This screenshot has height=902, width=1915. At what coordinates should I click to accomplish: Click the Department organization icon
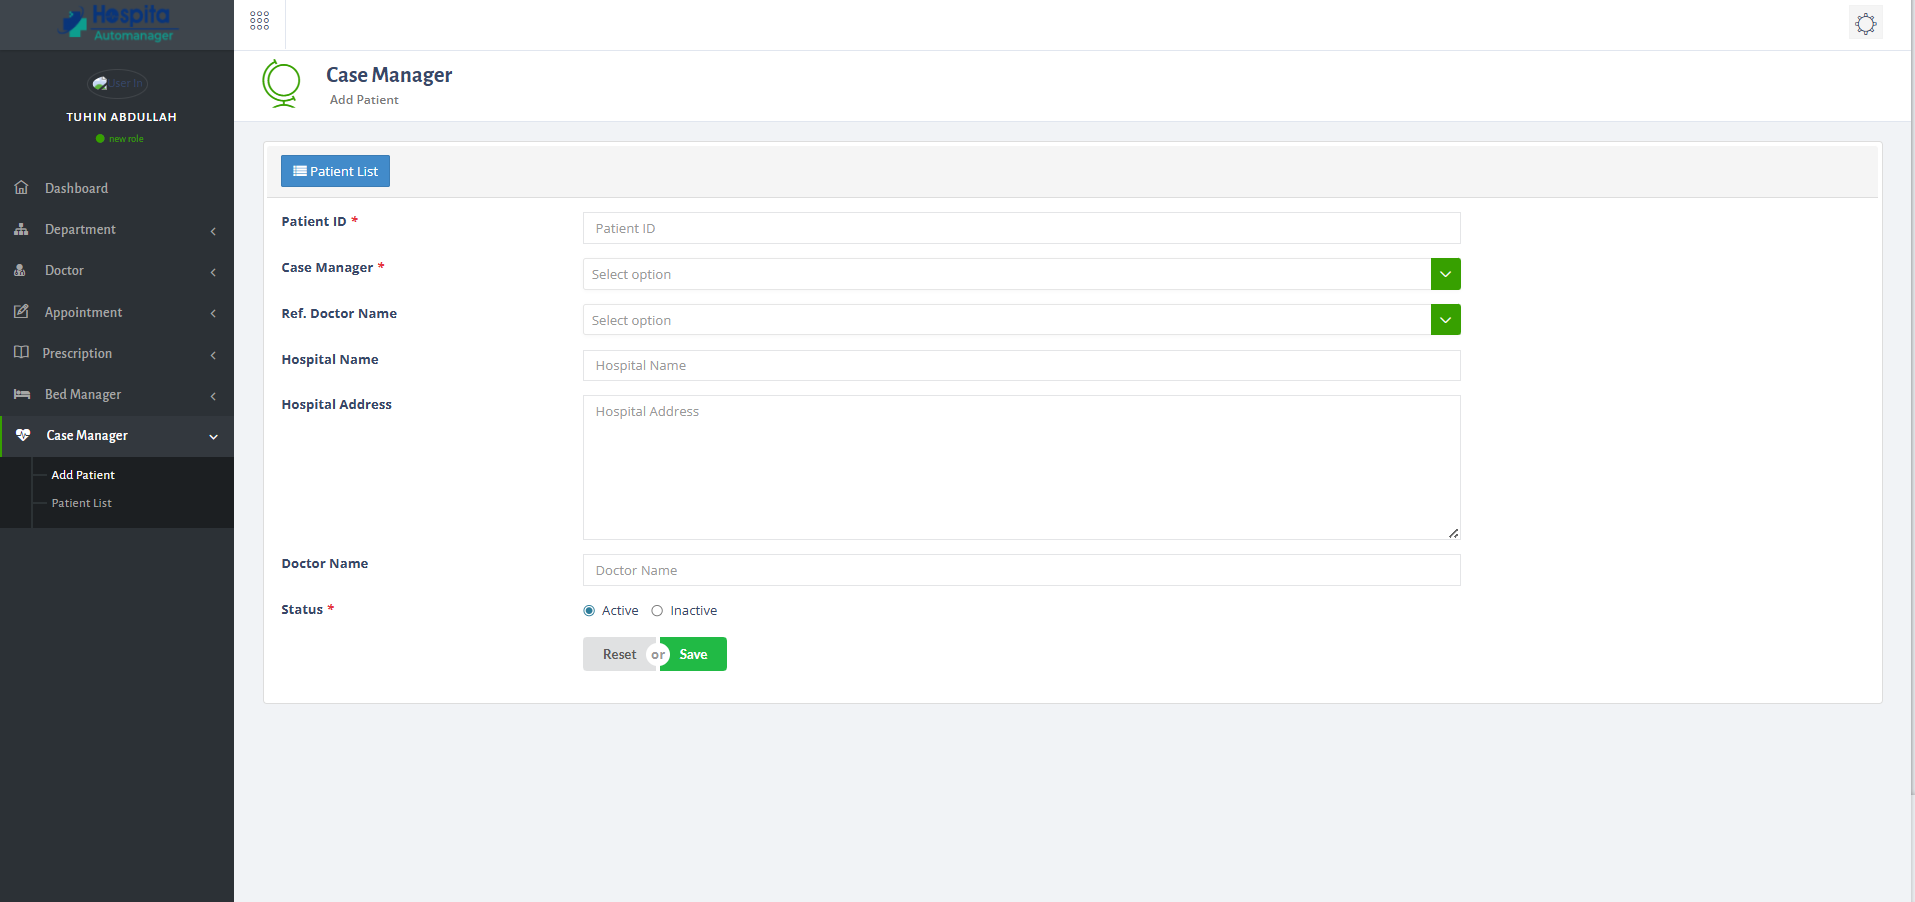(x=22, y=229)
